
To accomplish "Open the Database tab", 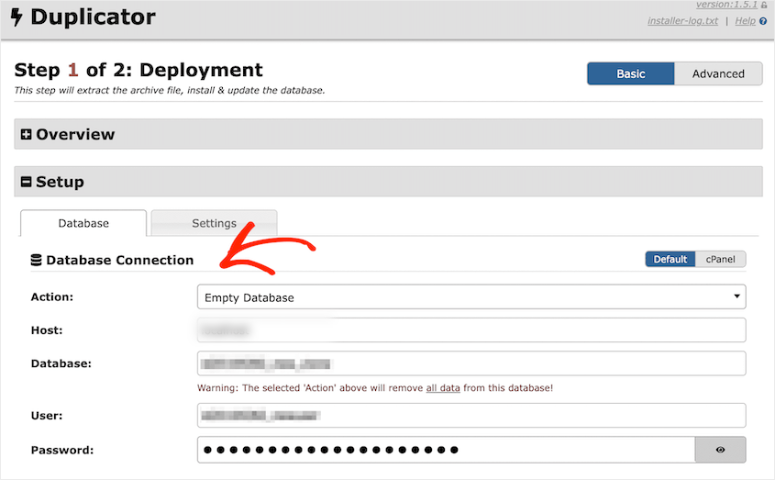I will coord(84,223).
